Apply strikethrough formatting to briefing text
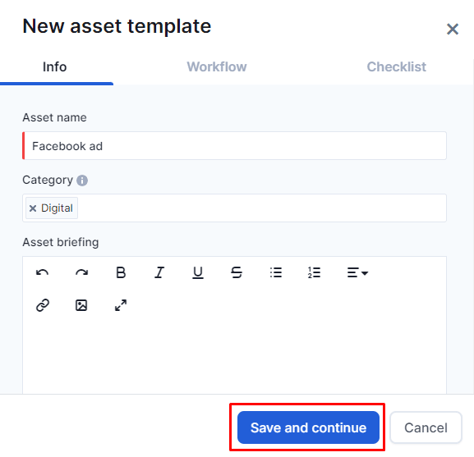Screen dimensions: 474x457 (x=237, y=273)
